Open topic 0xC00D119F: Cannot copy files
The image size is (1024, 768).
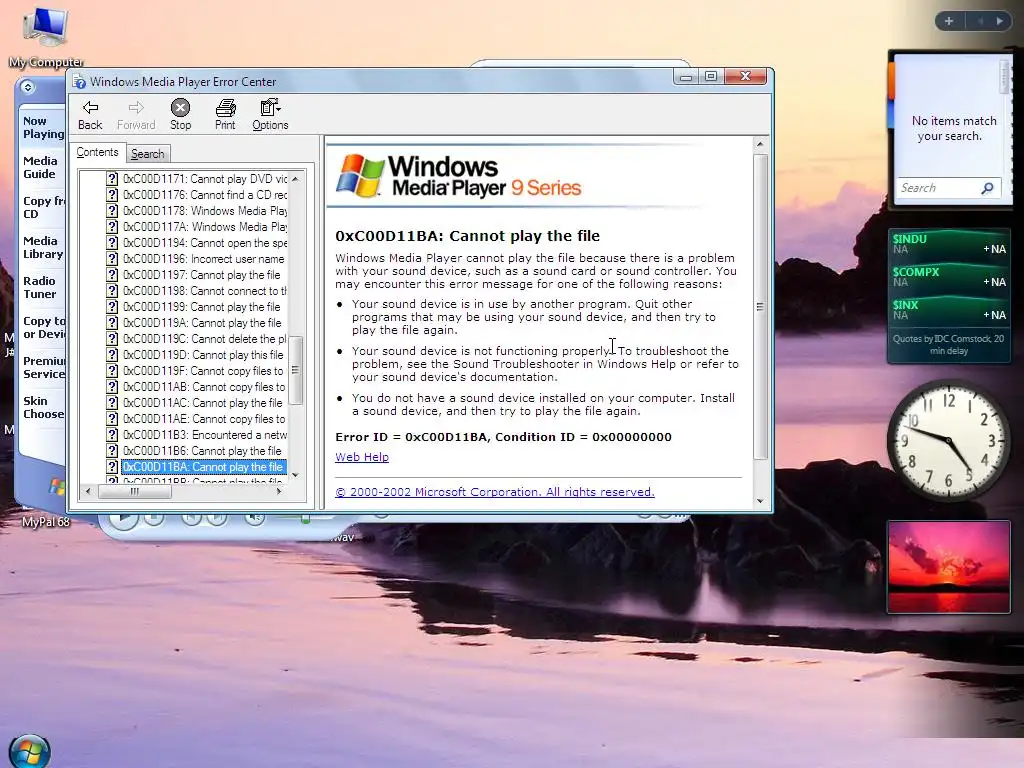(x=204, y=371)
